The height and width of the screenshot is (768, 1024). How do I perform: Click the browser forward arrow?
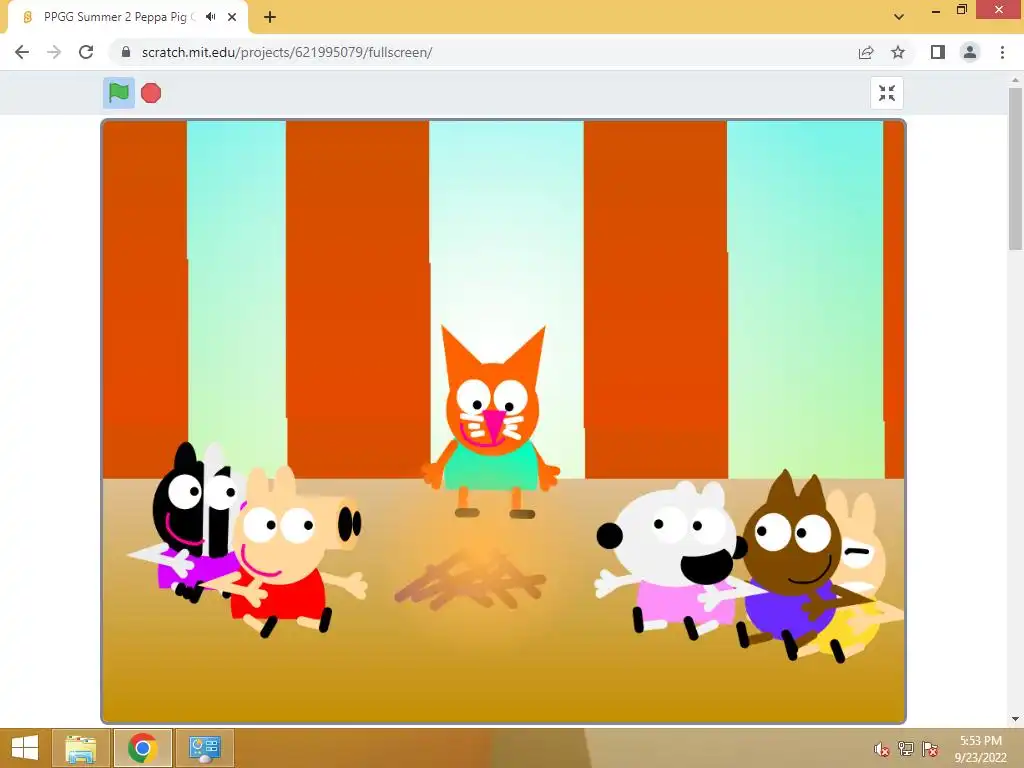click(54, 52)
